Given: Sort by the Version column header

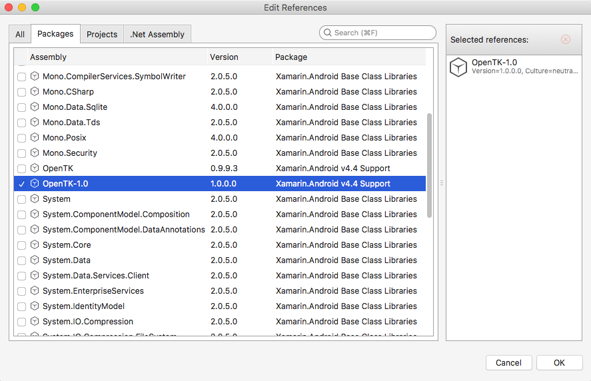Looking at the screenshot, I should (x=240, y=57).
